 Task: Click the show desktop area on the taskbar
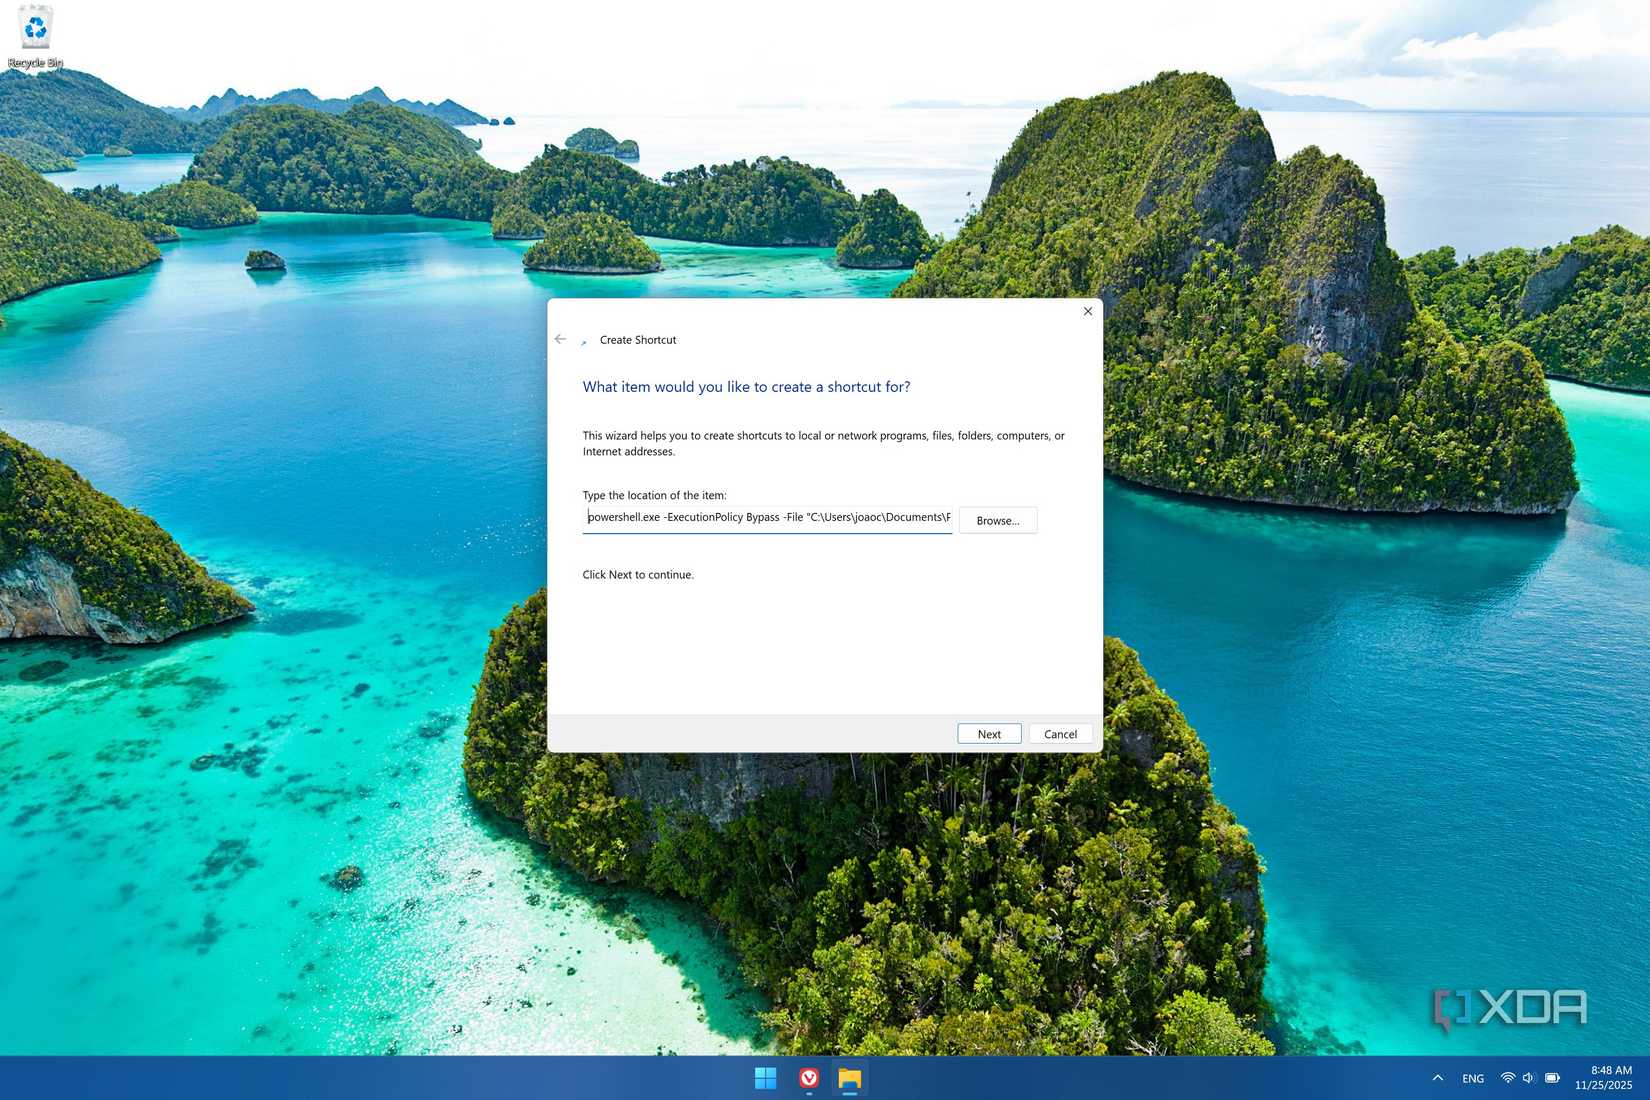pyautogui.click(x=1645, y=1078)
